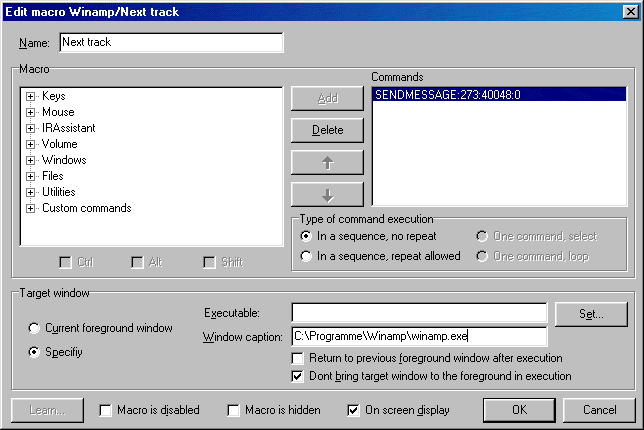644x430 pixels.
Task: Tick the Ctrl modifier checkbox
Action: [x=65, y=262]
